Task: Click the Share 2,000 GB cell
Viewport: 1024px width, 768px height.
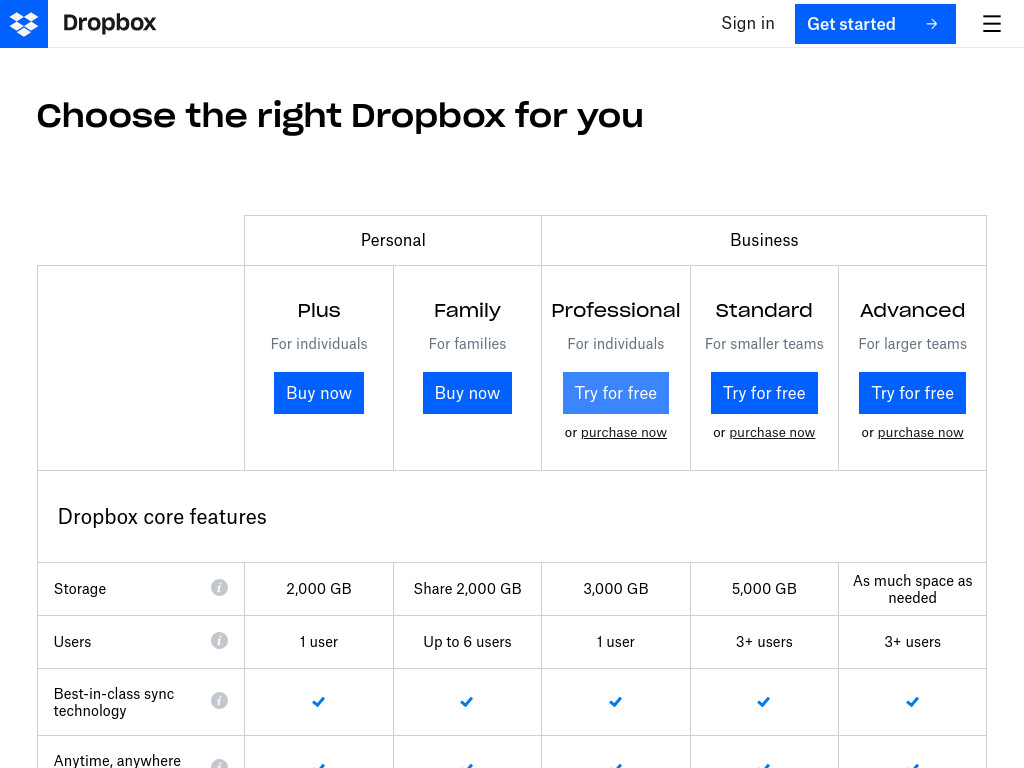Action: point(467,589)
